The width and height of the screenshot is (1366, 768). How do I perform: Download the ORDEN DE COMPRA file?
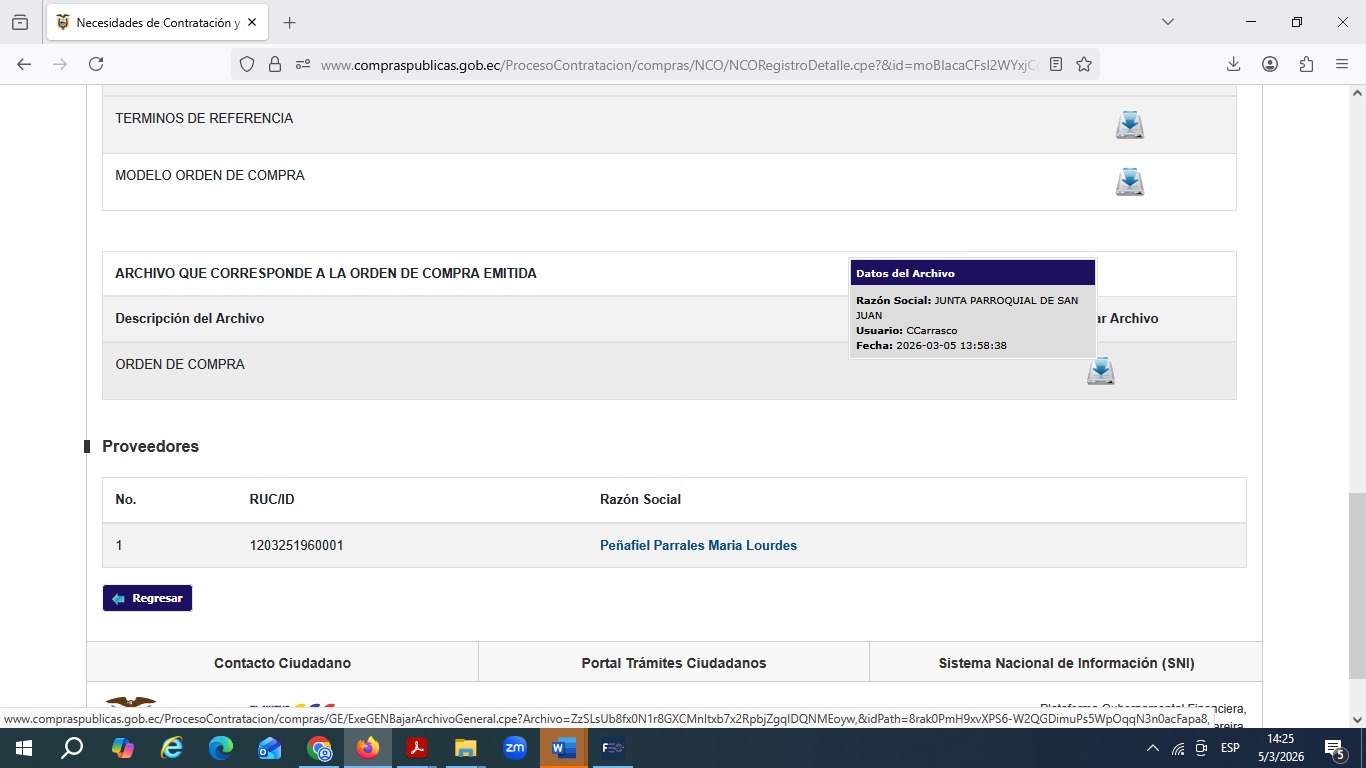click(1100, 371)
